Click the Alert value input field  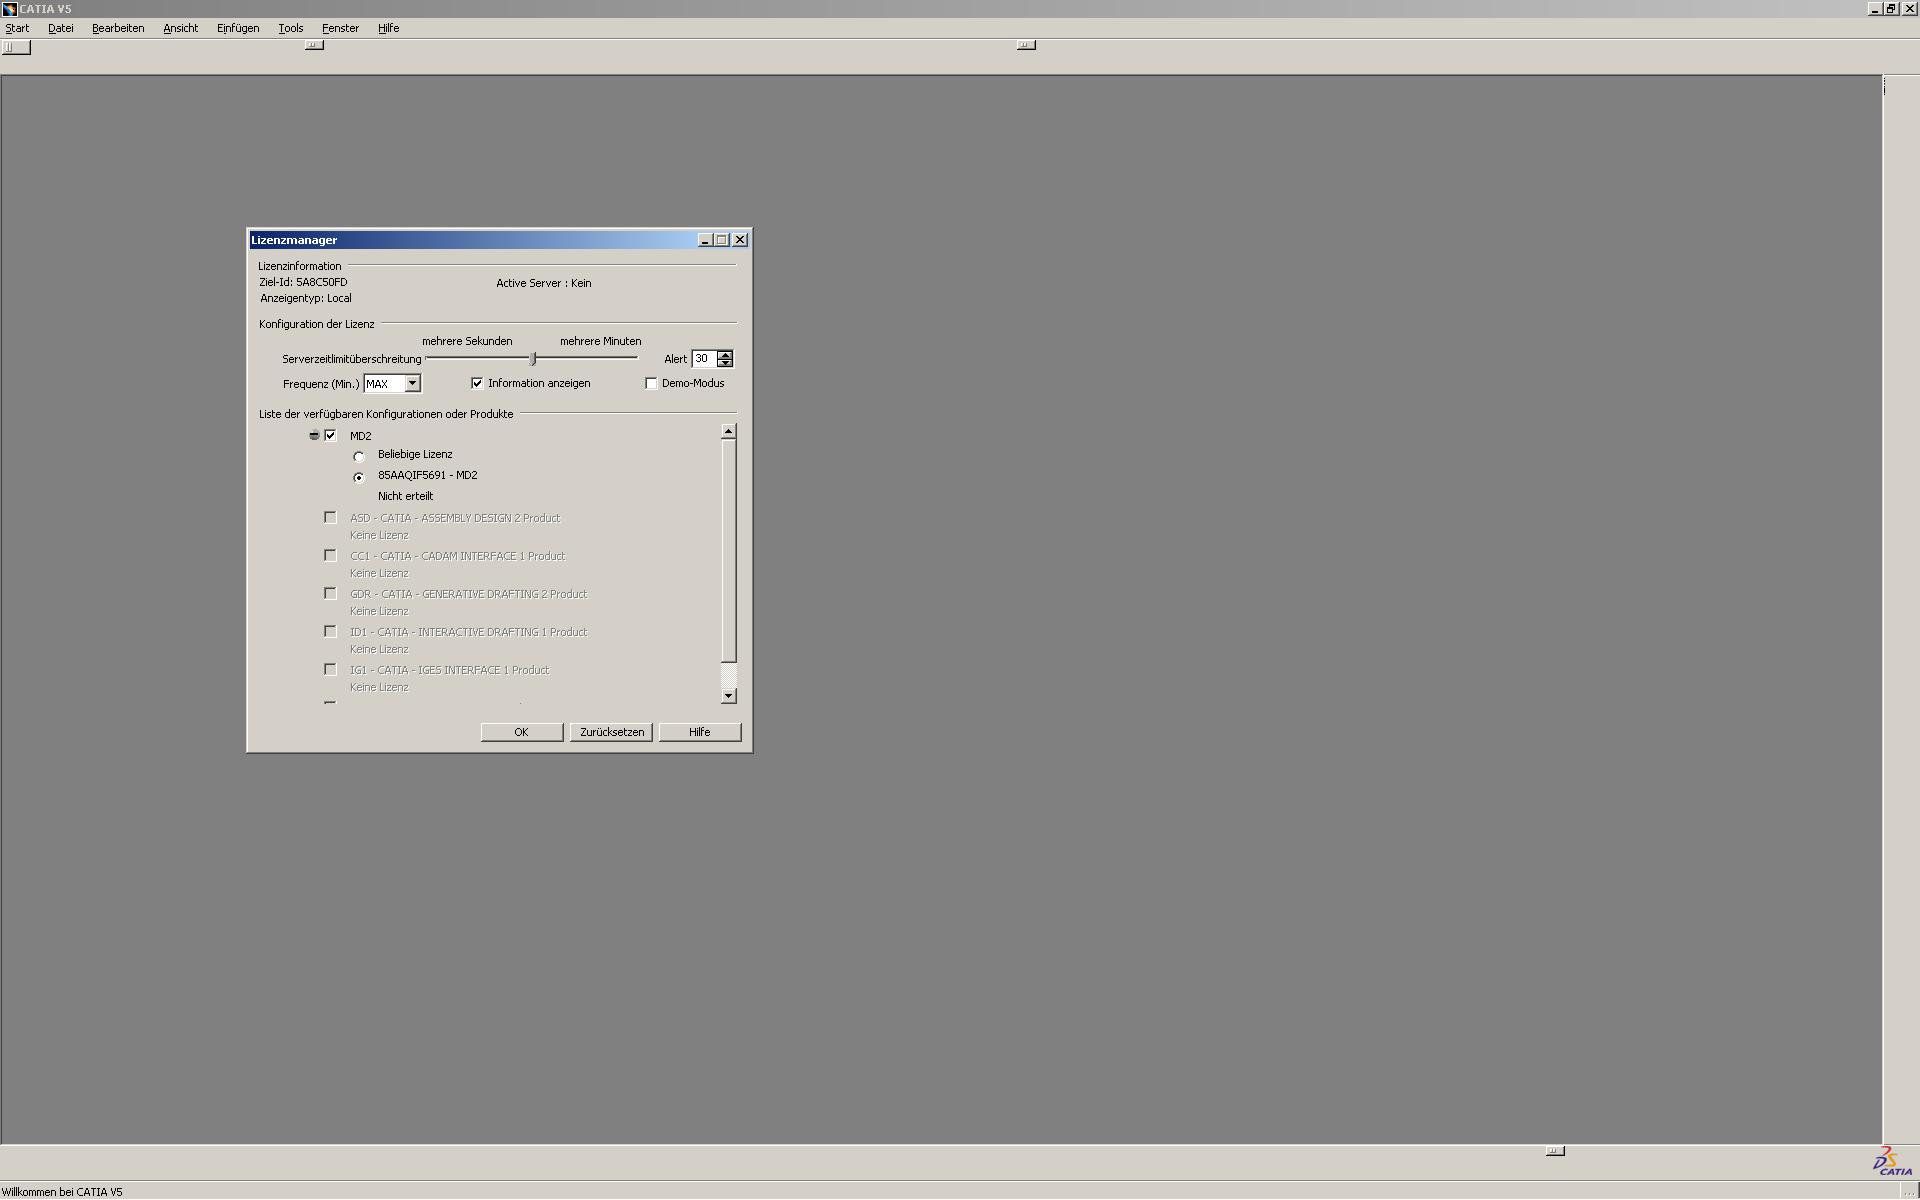click(x=704, y=359)
